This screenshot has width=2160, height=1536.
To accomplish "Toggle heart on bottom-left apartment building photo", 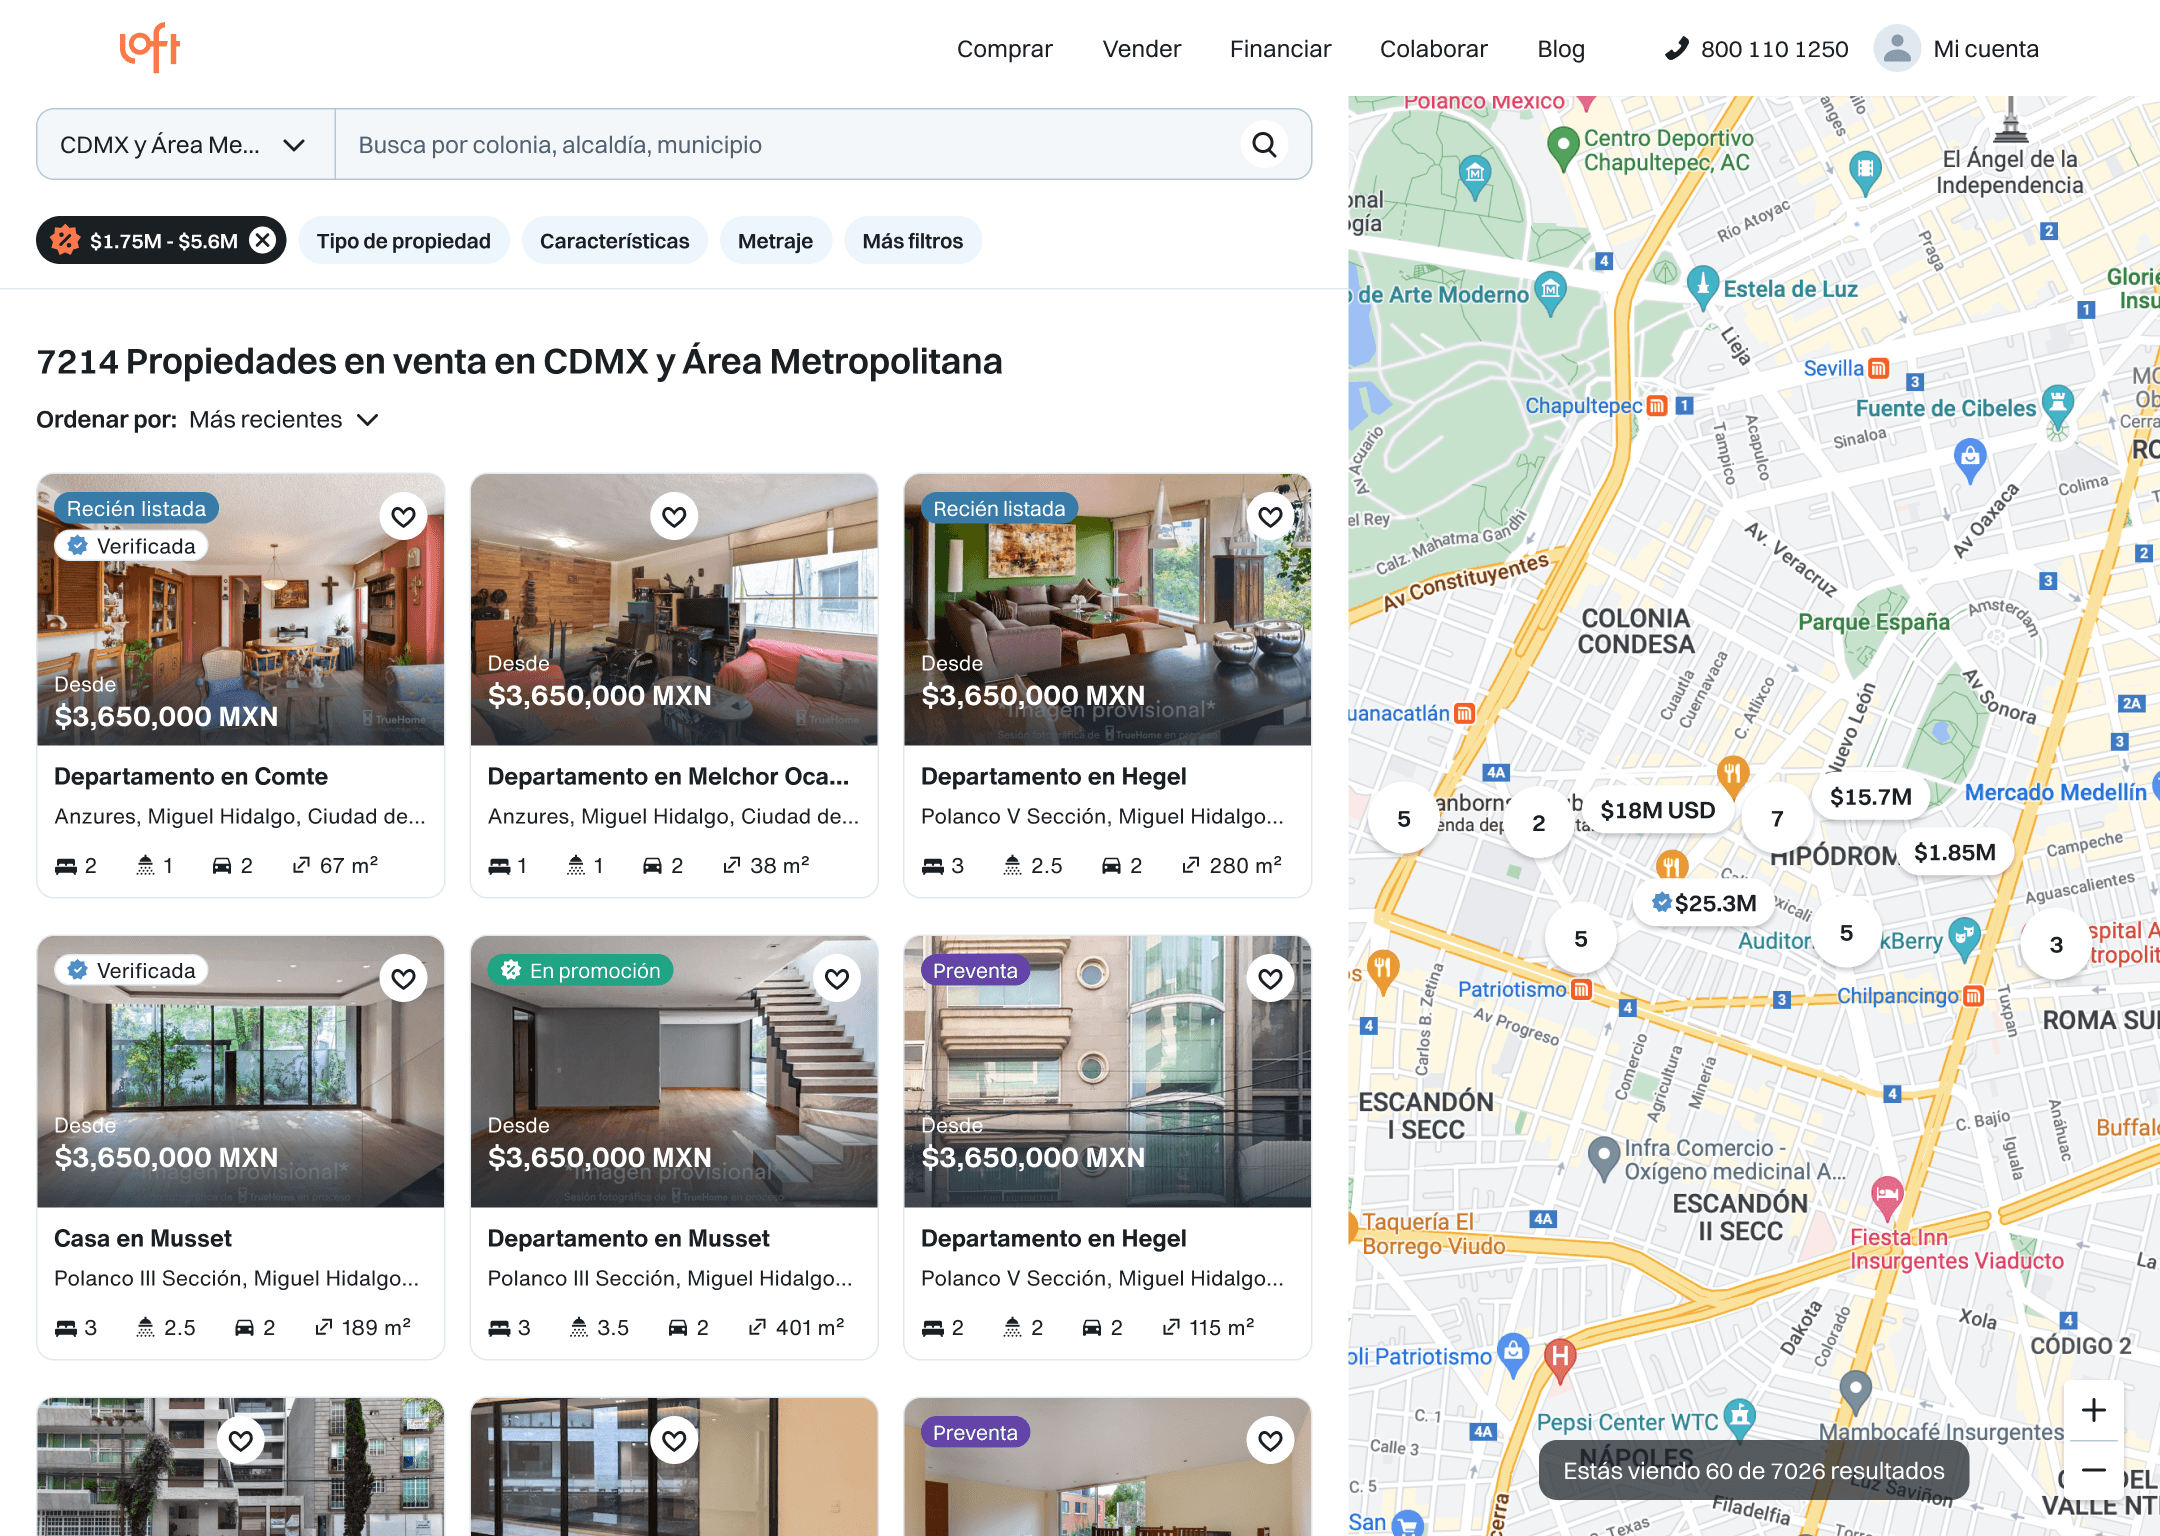I will [240, 1440].
